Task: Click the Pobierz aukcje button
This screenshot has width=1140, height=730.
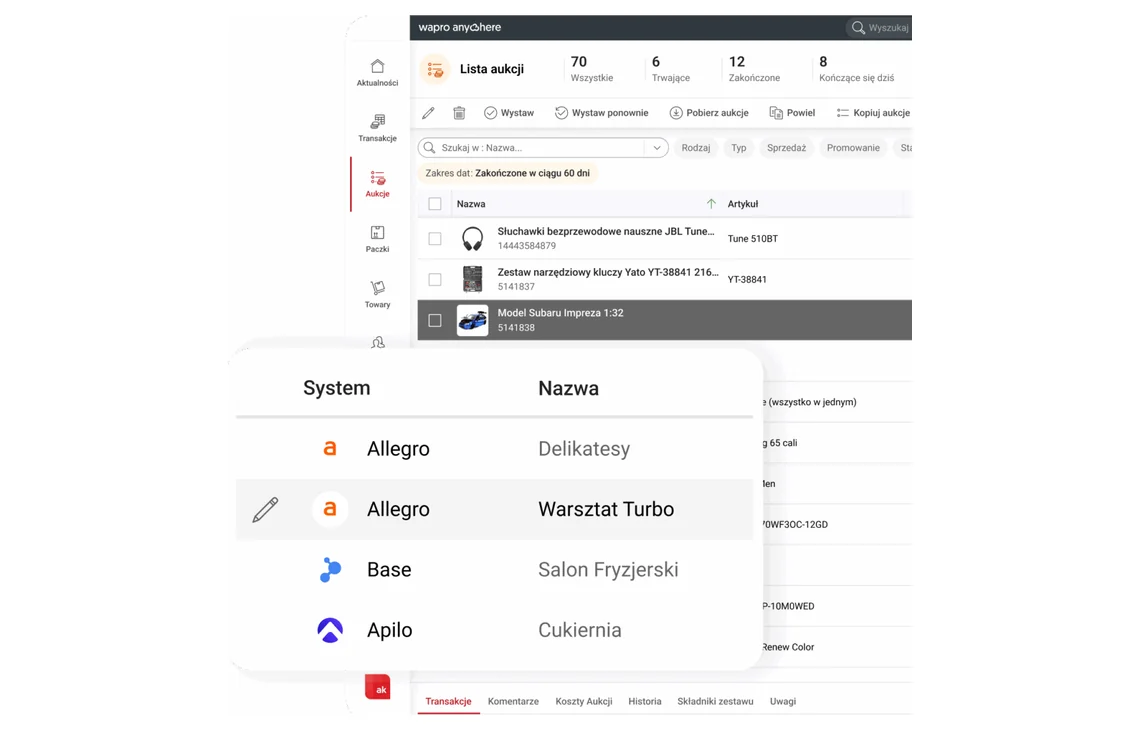Action: tap(709, 113)
